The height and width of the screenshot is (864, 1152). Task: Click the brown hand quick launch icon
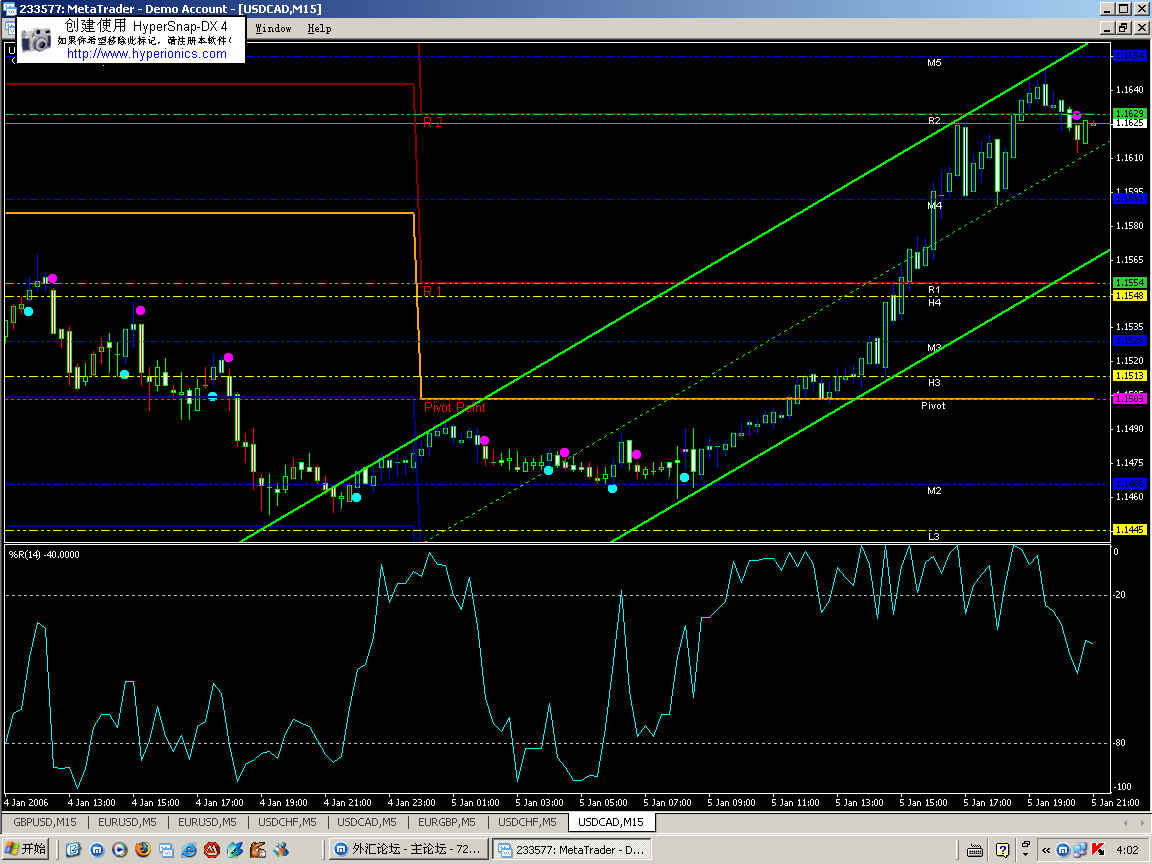(258, 850)
